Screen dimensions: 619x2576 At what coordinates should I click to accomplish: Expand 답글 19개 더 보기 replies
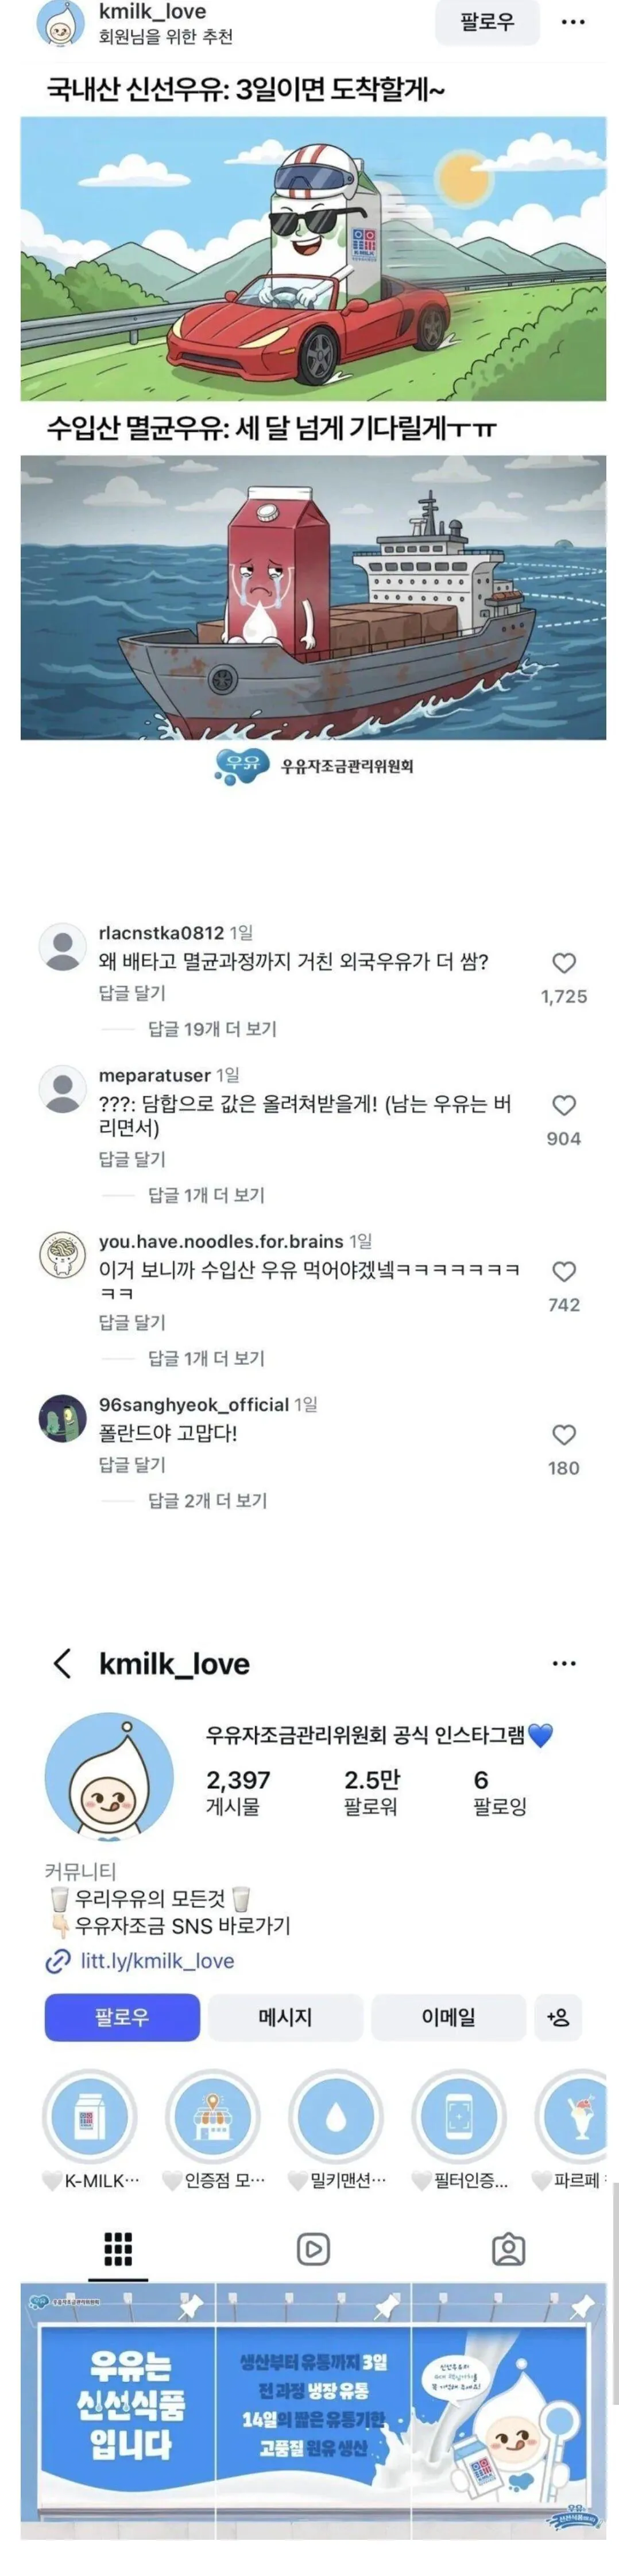[212, 1029]
